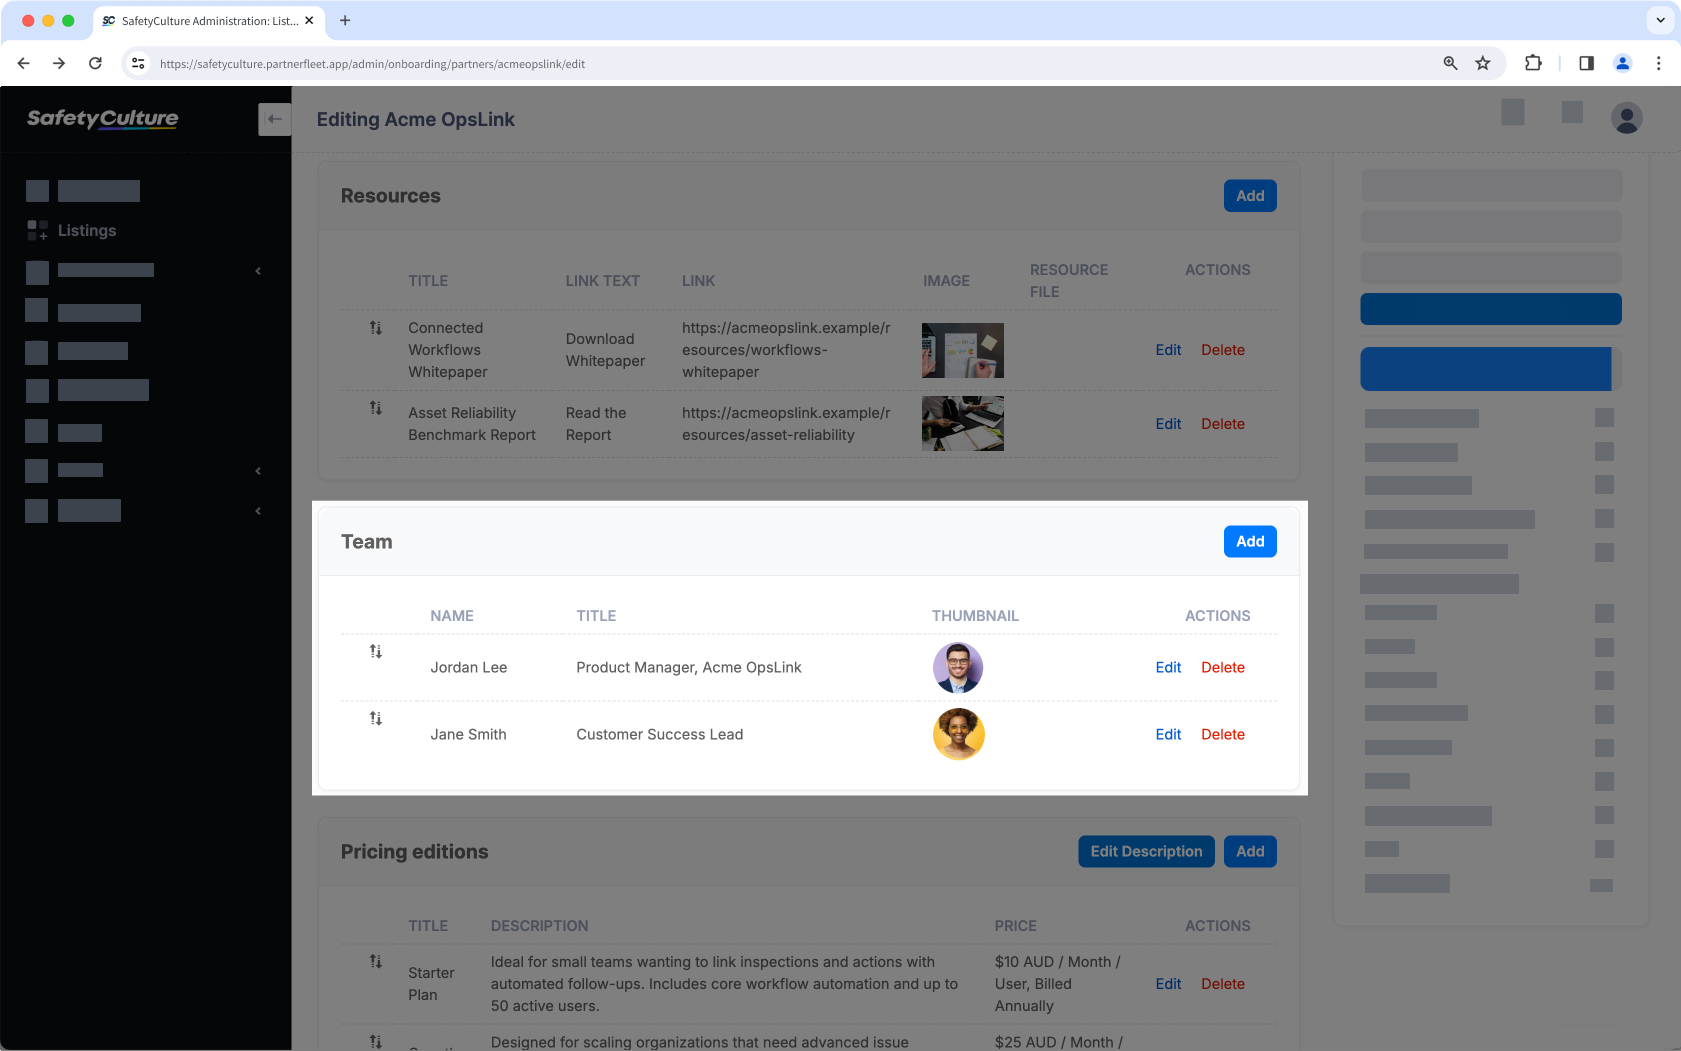Click Jane Smith's thumbnail photo
The height and width of the screenshot is (1051, 1681).
click(958, 734)
